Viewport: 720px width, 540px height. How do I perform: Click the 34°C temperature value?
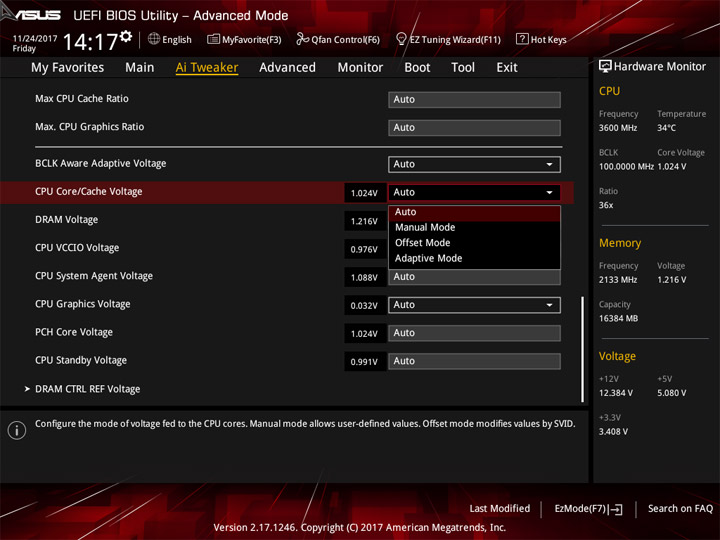(666, 128)
